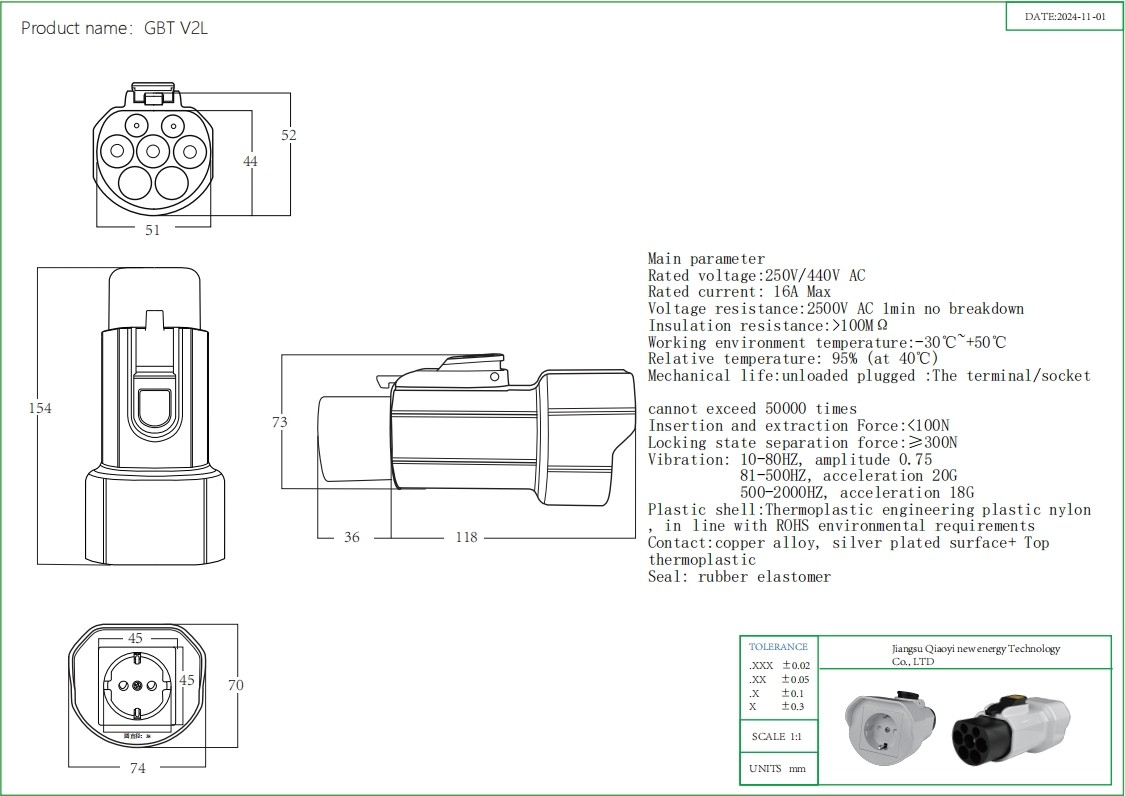Click the top connector face view drawing
The height and width of the screenshot is (796, 1125).
(x=152, y=152)
